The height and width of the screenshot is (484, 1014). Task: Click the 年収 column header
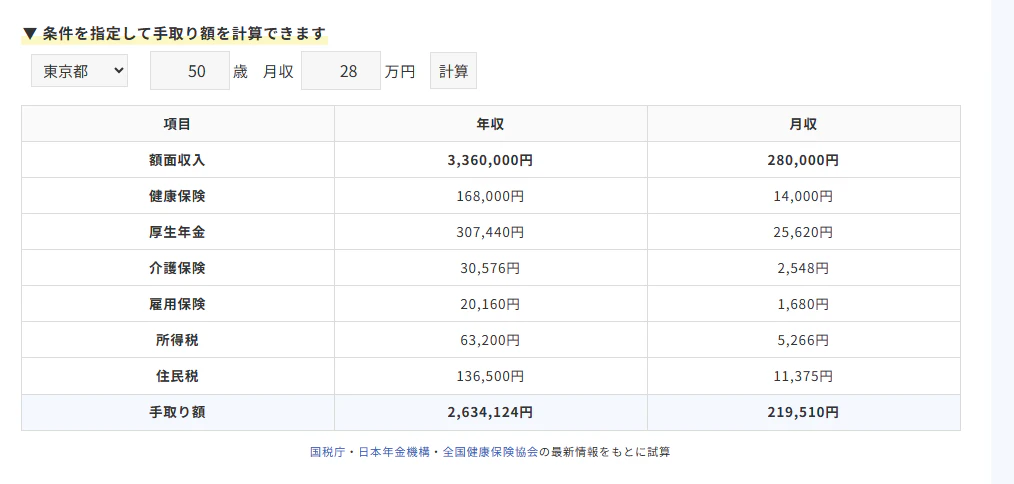click(490, 124)
